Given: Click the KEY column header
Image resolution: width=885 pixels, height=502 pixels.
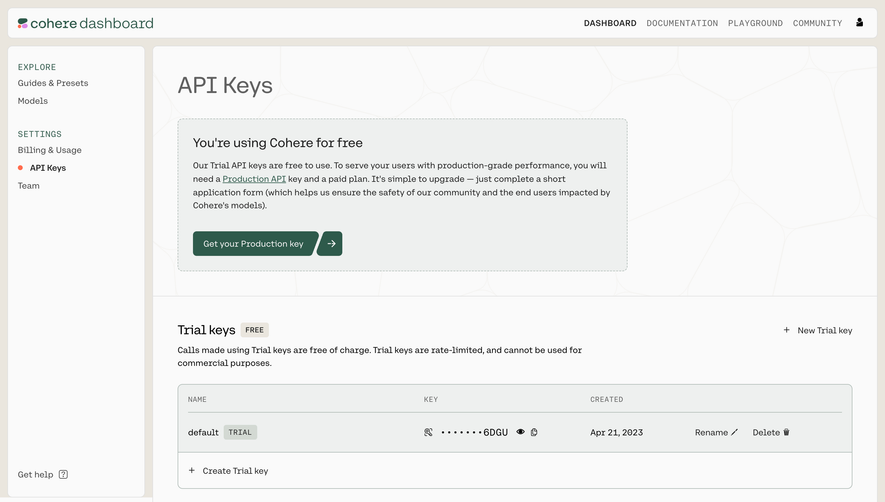Looking at the screenshot, I should click(431, 399).
